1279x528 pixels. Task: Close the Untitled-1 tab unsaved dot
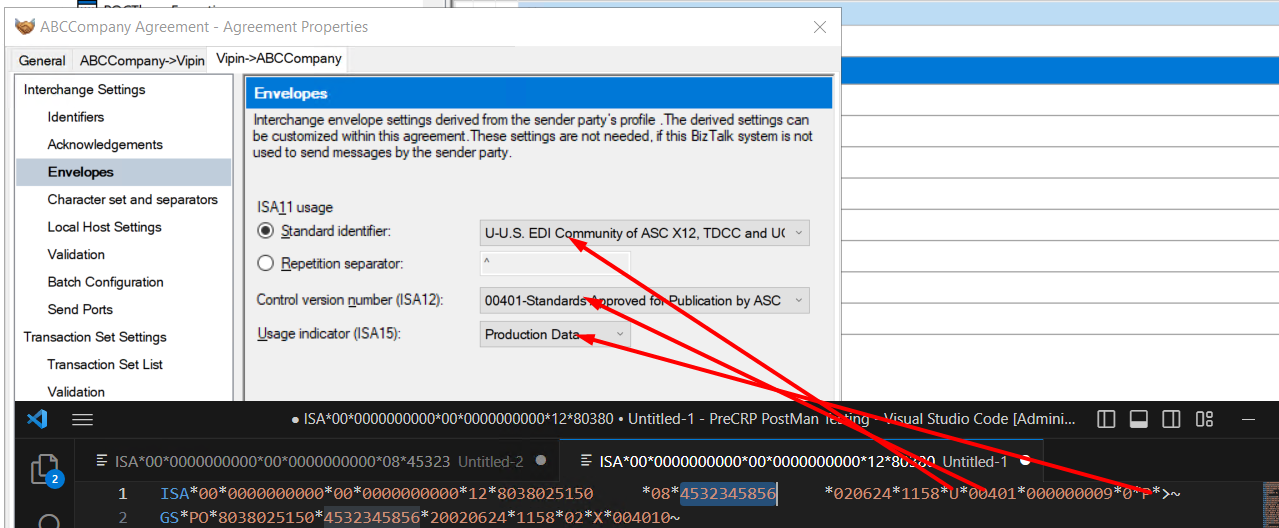1025,461
